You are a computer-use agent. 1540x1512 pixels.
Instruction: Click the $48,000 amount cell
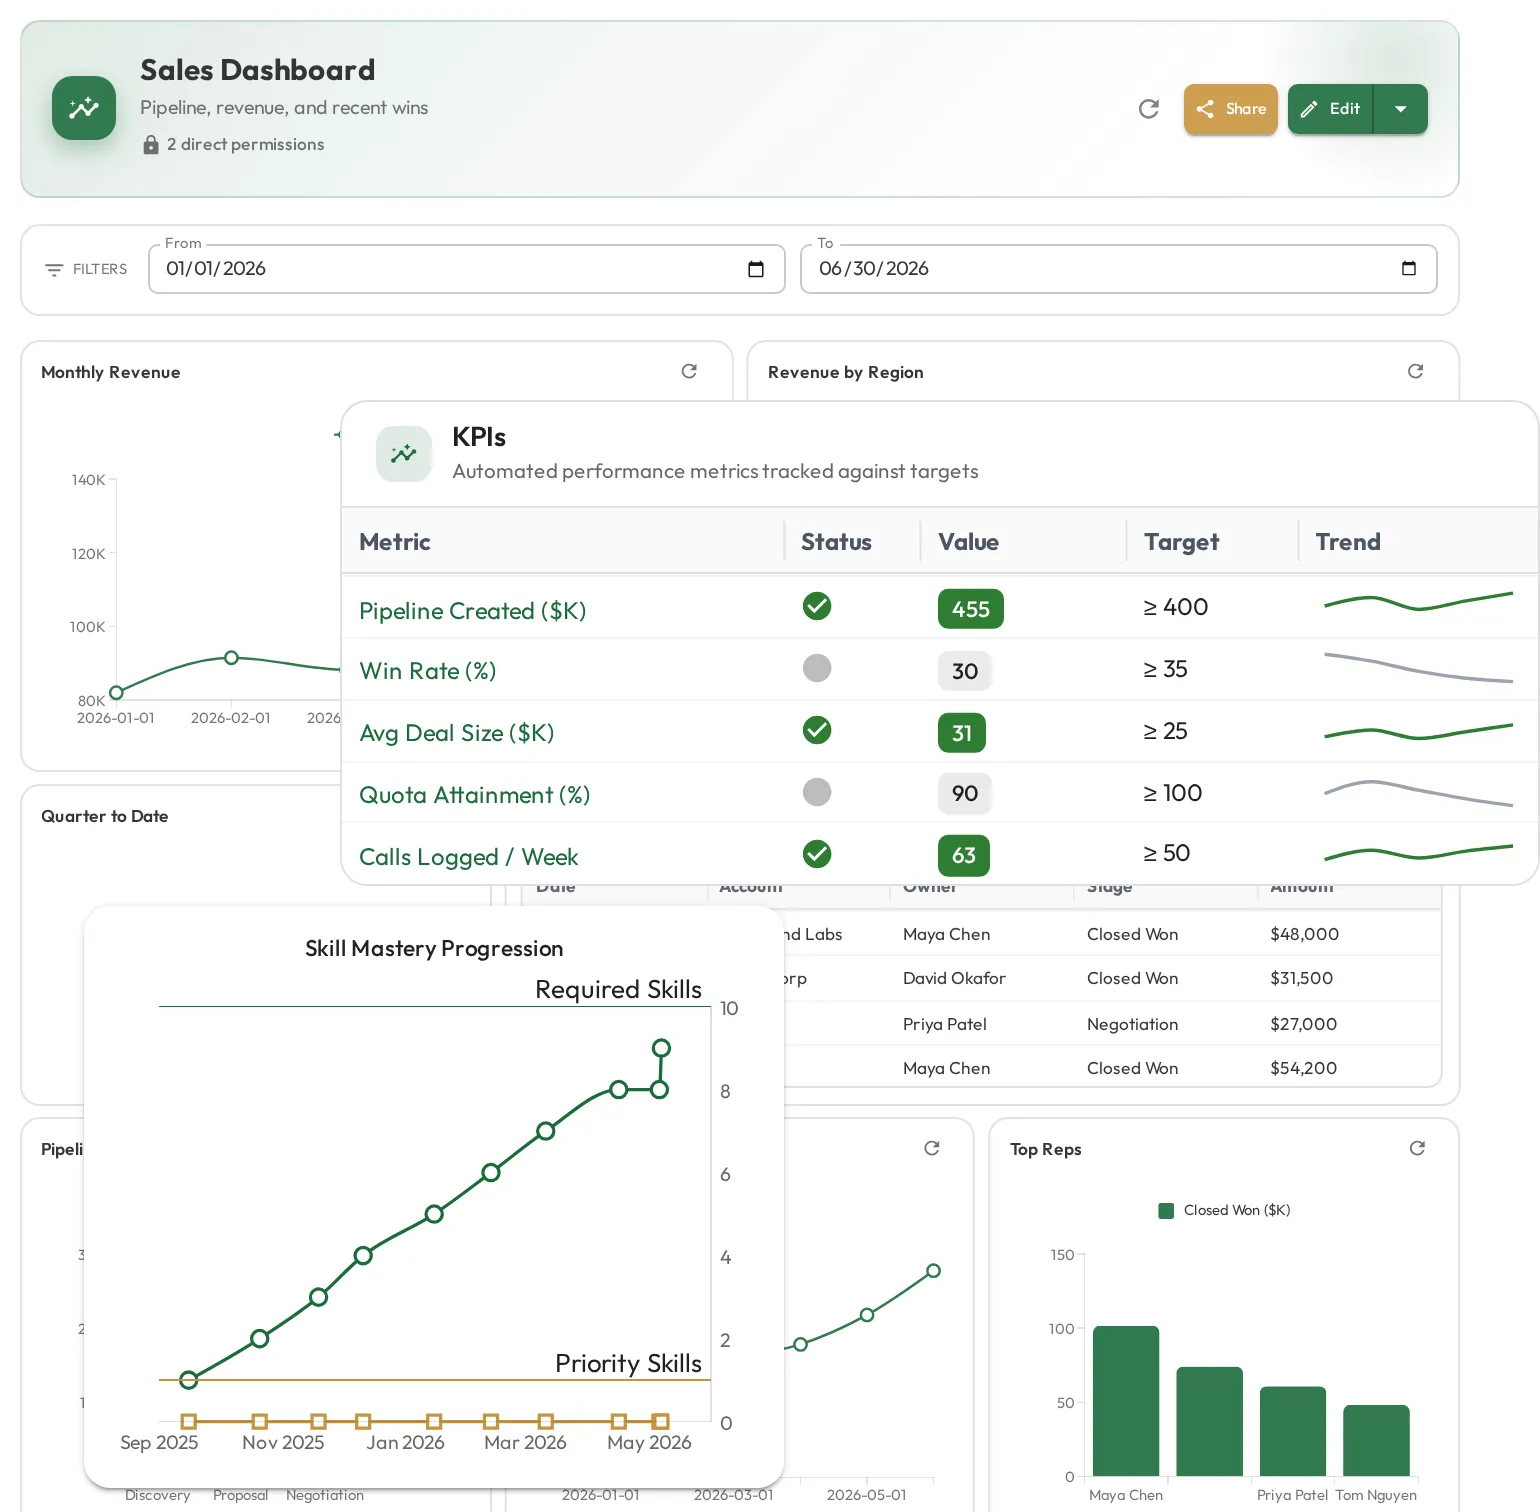(x=1304, y=934)
